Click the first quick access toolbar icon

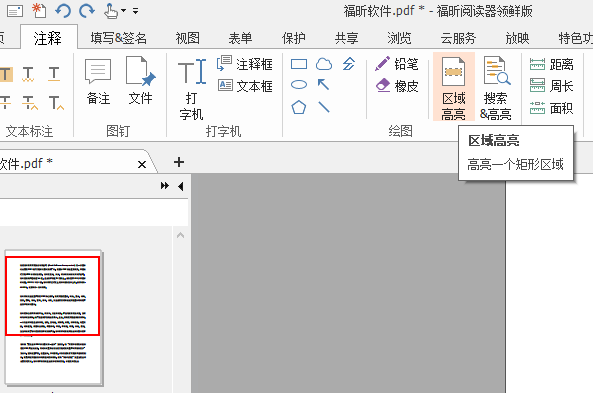tap(16, 11)
